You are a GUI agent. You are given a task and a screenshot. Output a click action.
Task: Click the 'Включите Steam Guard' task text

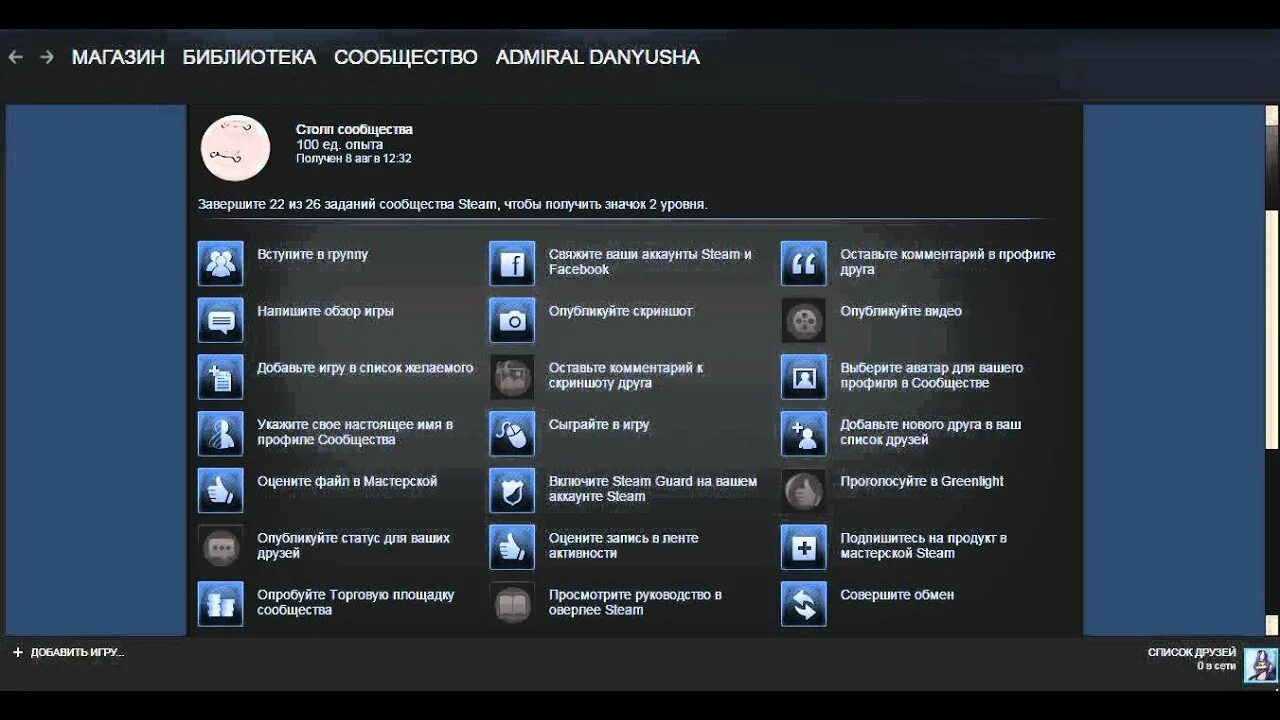pyautogui.click(x=653, y=489)
